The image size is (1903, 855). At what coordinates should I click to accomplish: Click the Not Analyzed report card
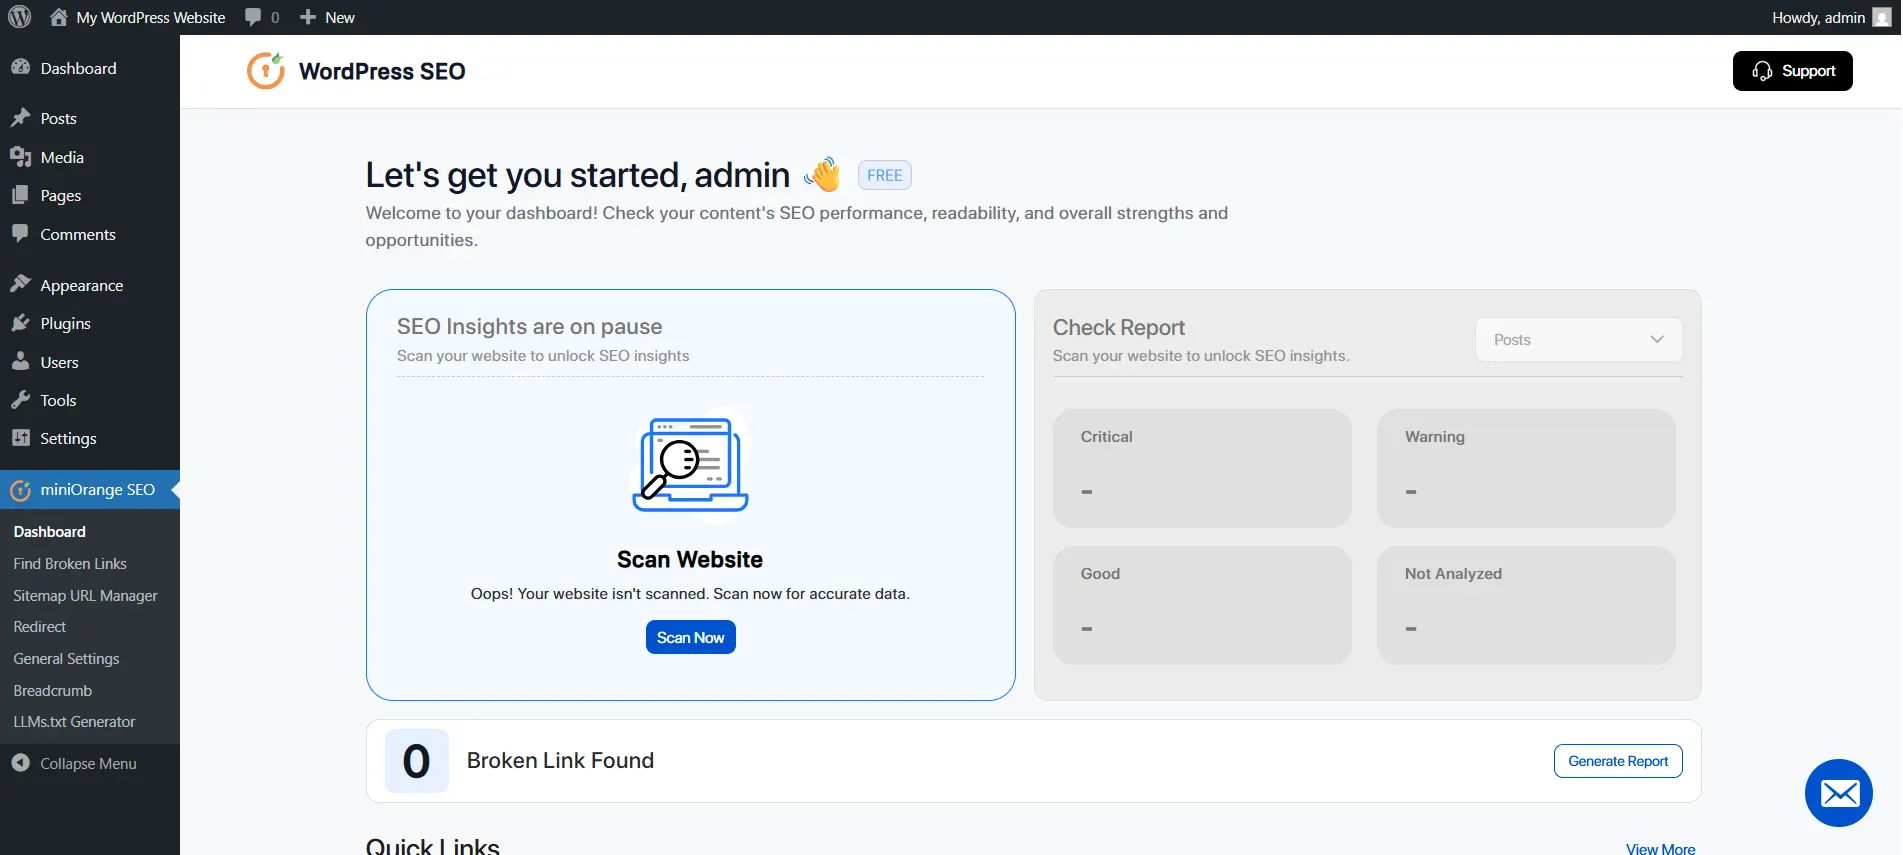[1526, 605]
